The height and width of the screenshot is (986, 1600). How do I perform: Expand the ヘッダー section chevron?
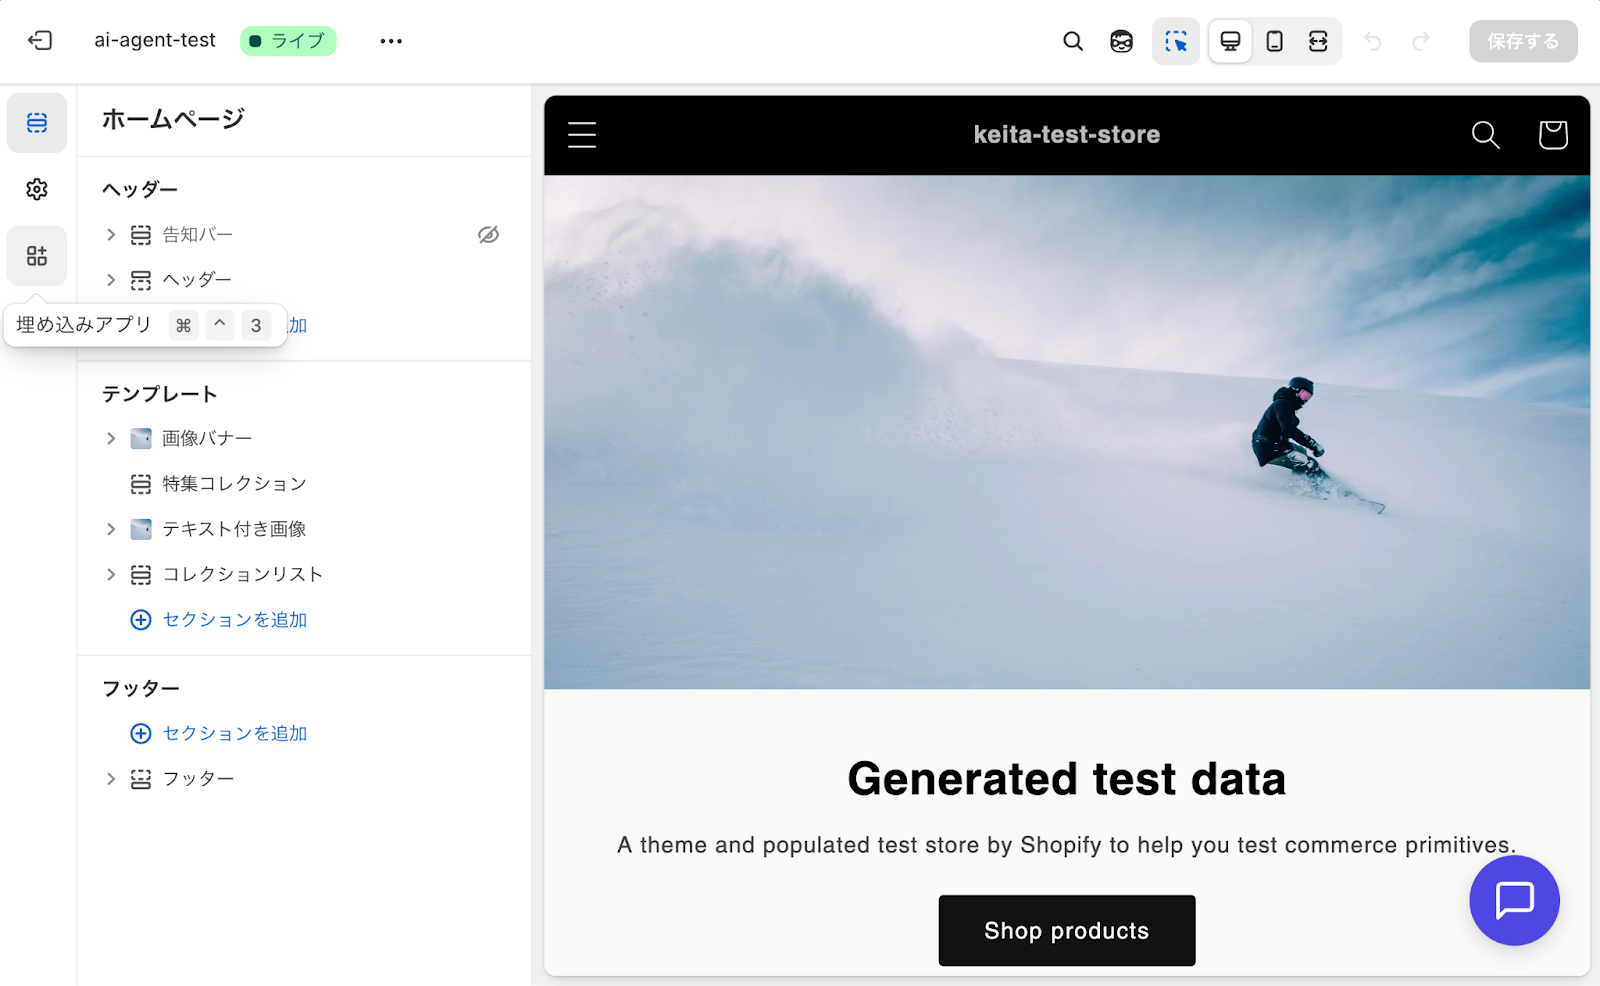point(111,280)
